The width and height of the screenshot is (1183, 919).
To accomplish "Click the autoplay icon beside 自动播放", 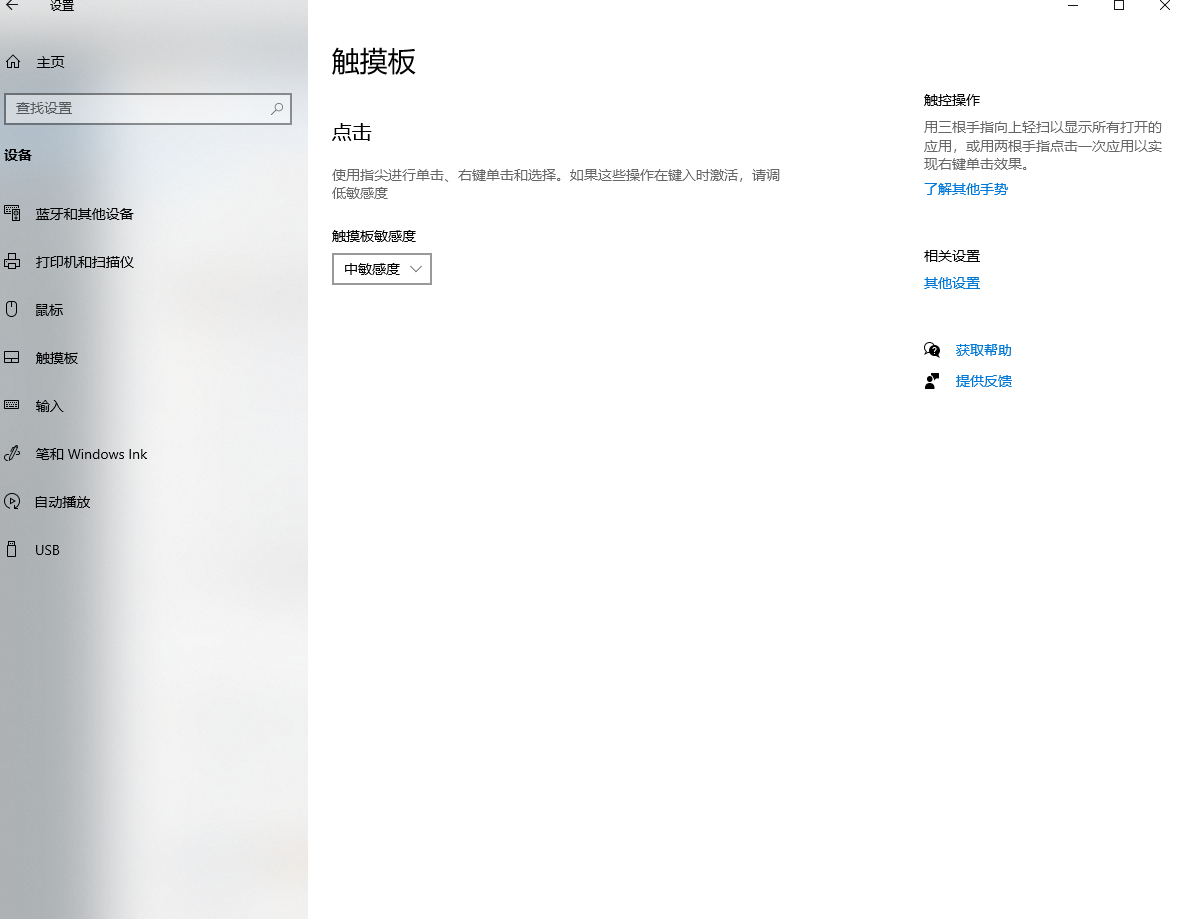I will [x=12, y=501].
